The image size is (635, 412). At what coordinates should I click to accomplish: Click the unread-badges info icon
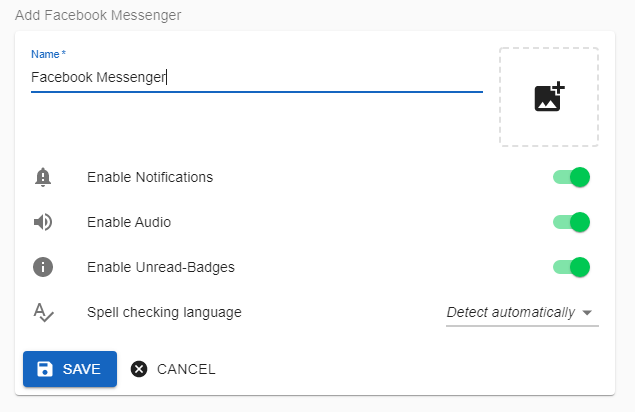[x=43, y=267]
